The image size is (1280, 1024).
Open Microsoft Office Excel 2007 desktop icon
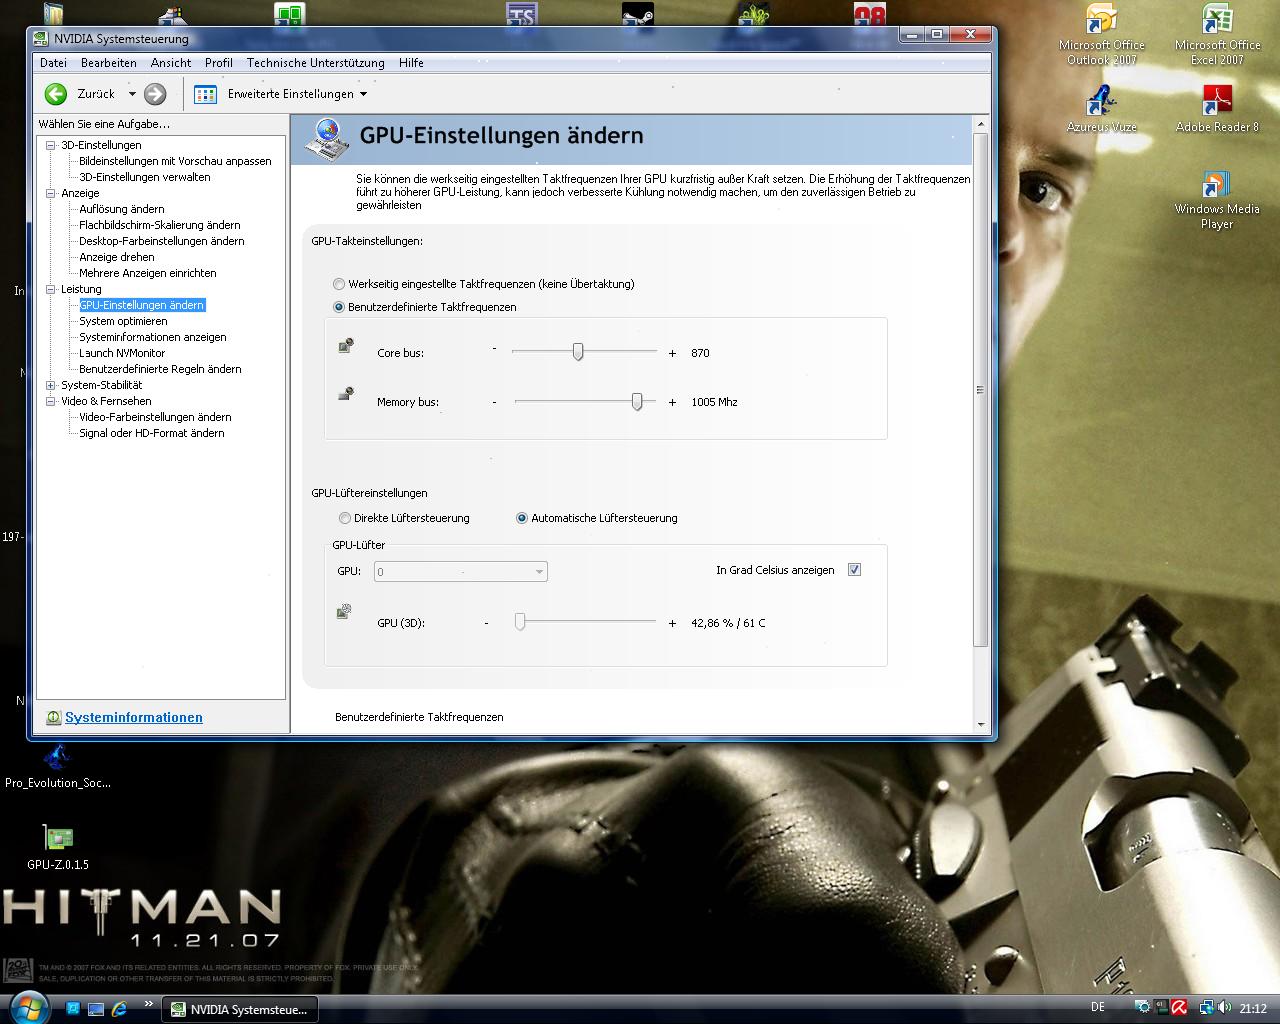tap(1217, 34)
